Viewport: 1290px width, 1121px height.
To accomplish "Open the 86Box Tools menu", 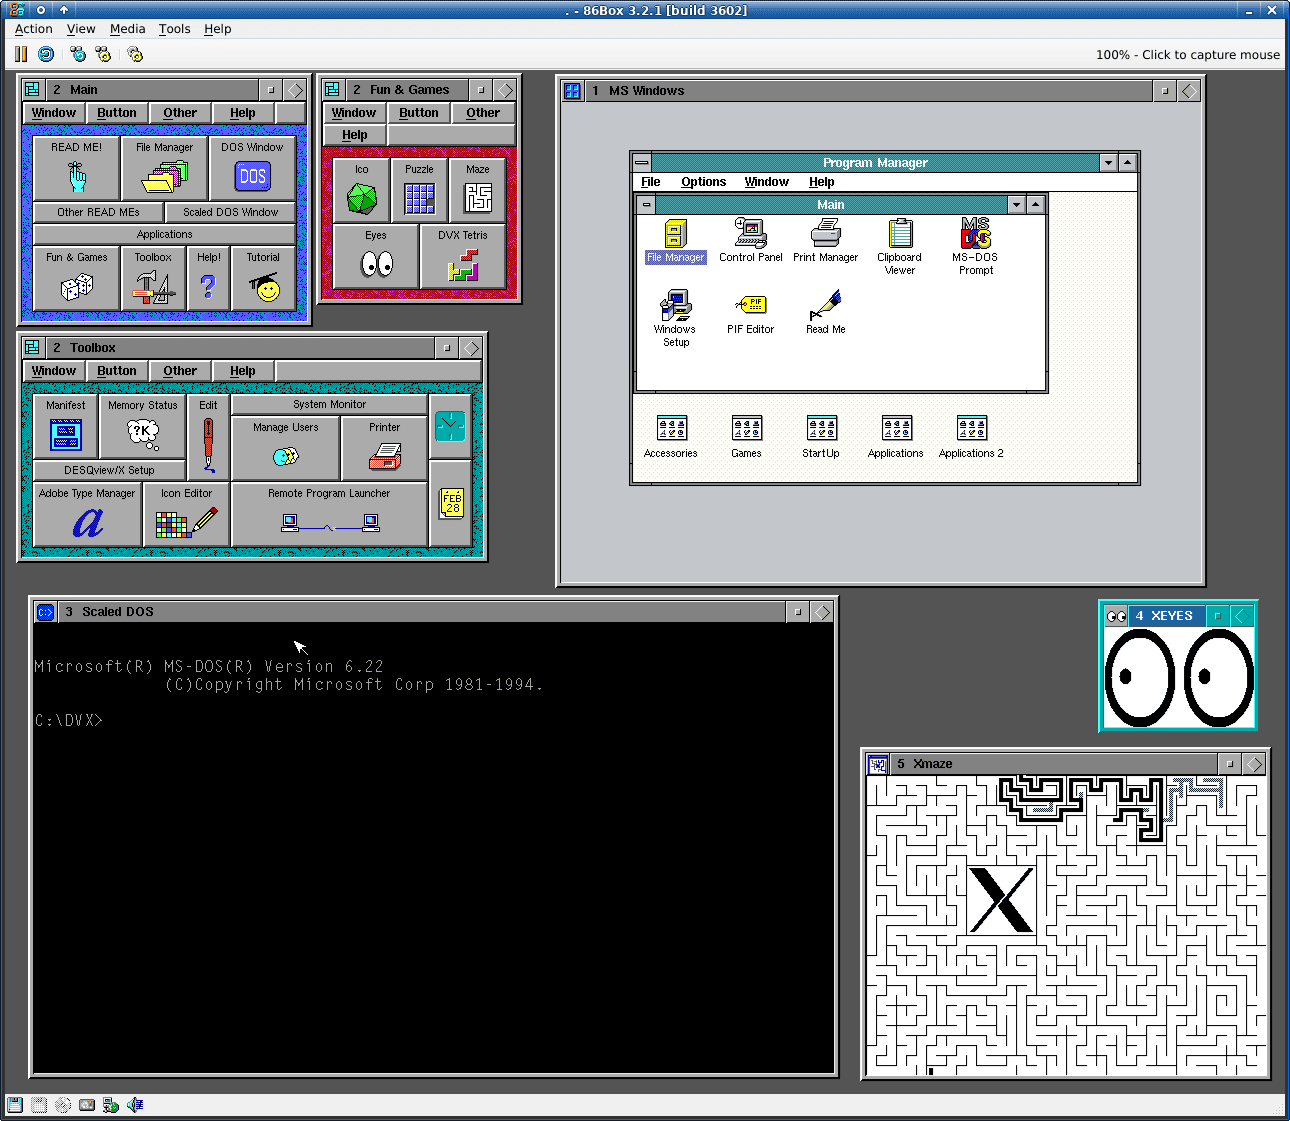I will pyautogui.click(x=174, y=29).
